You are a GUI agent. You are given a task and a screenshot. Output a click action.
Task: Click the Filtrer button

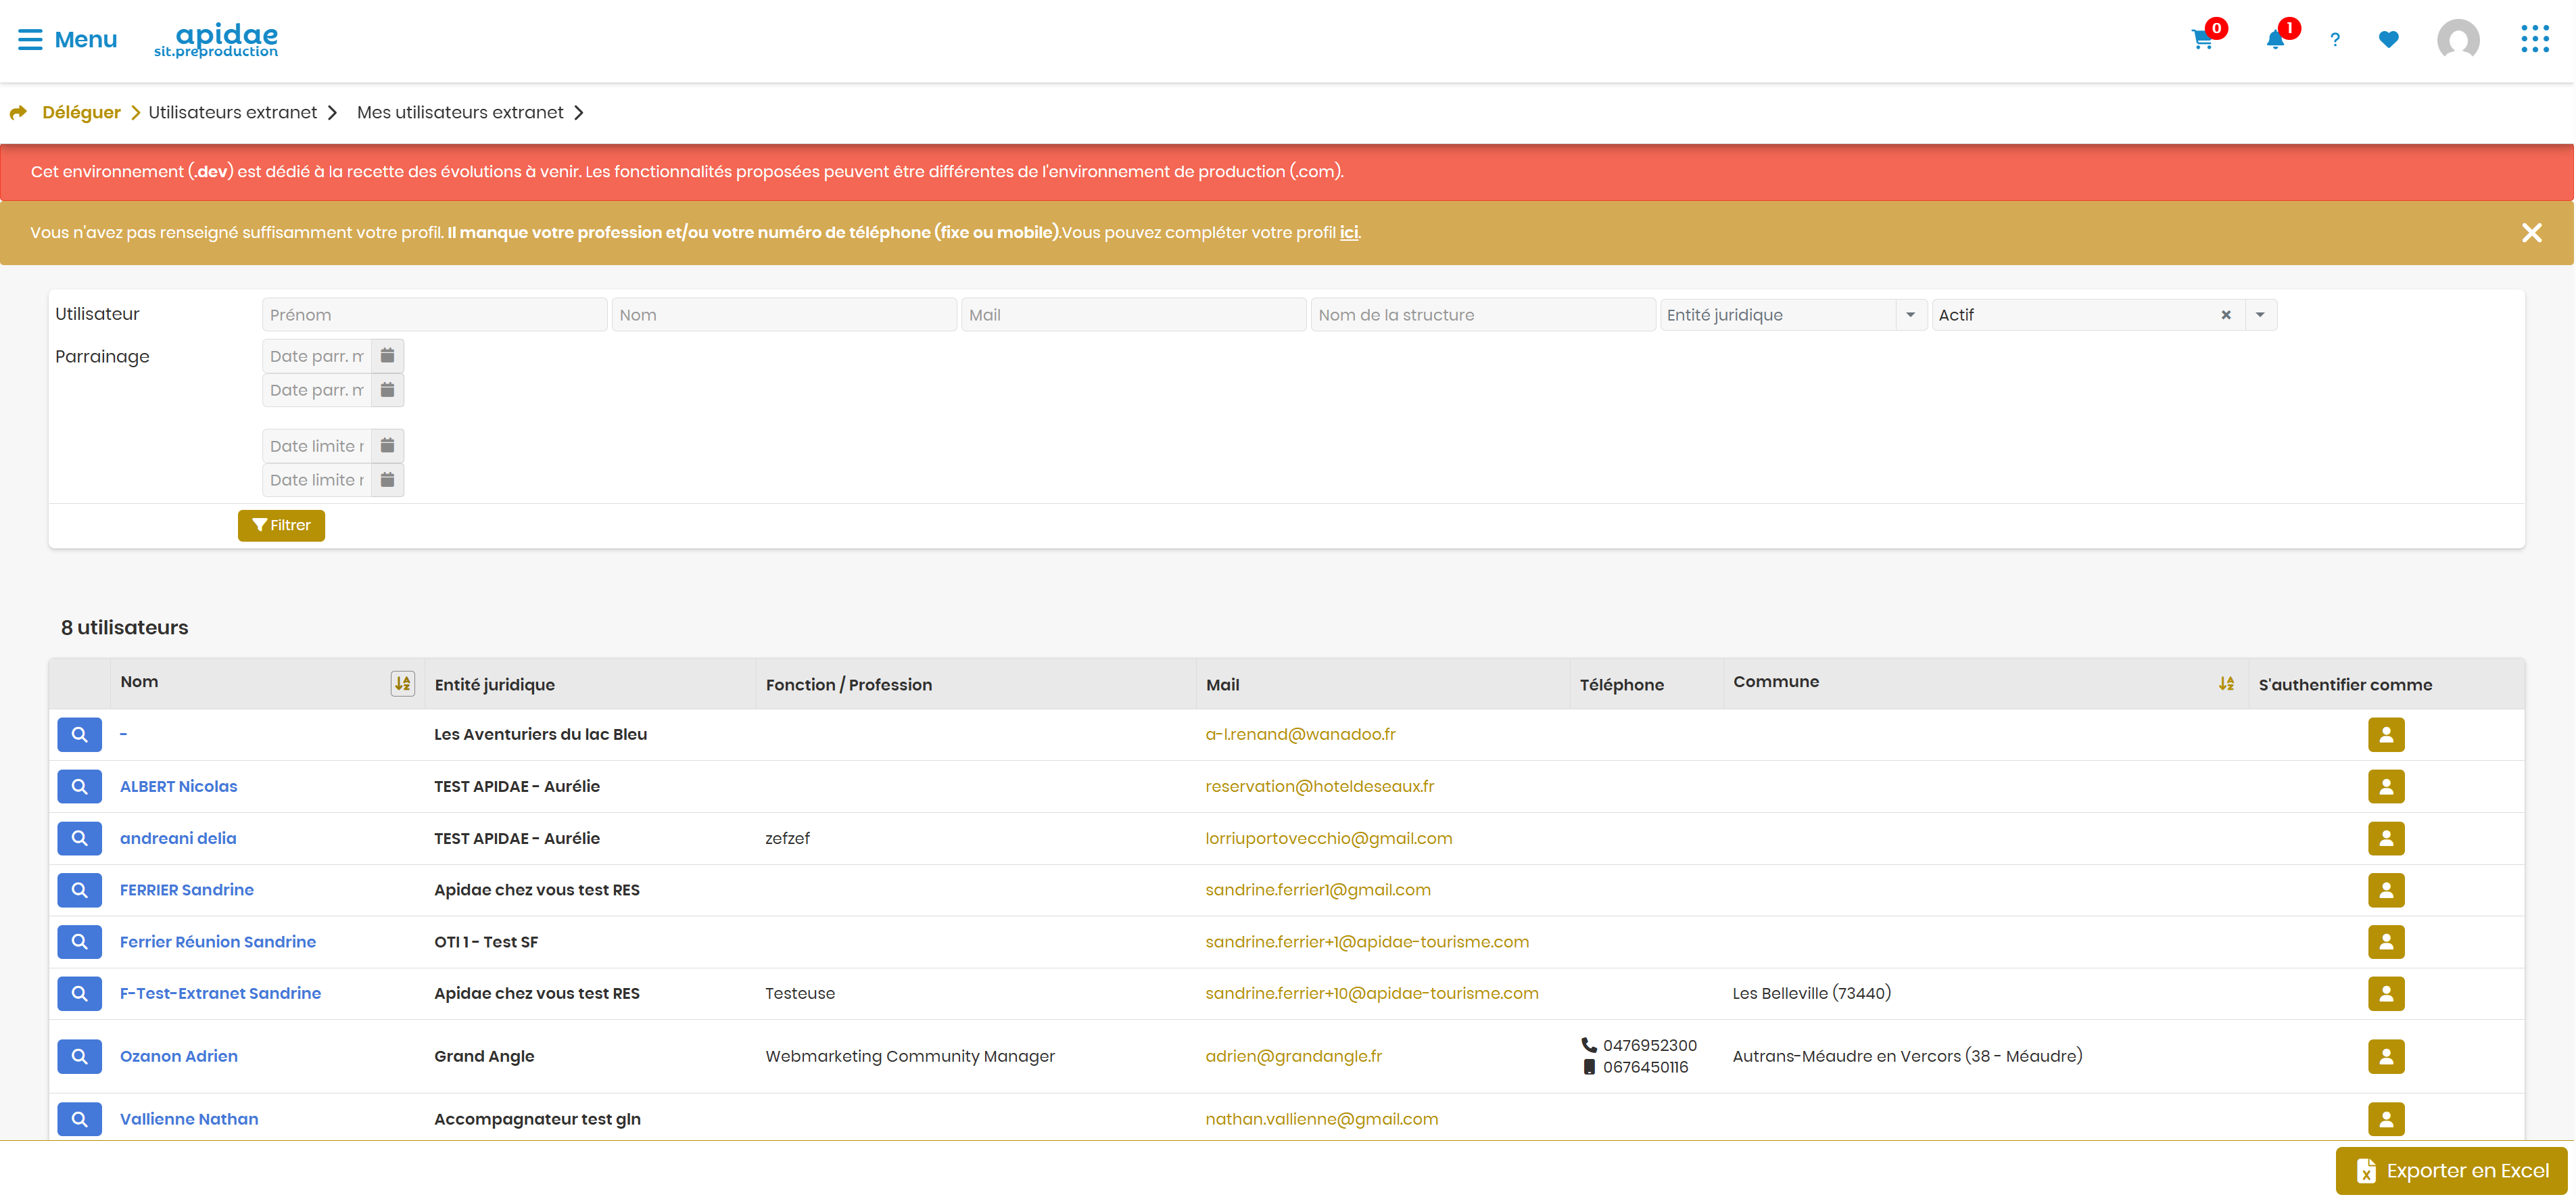pyautogui.click(x=281, y=526)
